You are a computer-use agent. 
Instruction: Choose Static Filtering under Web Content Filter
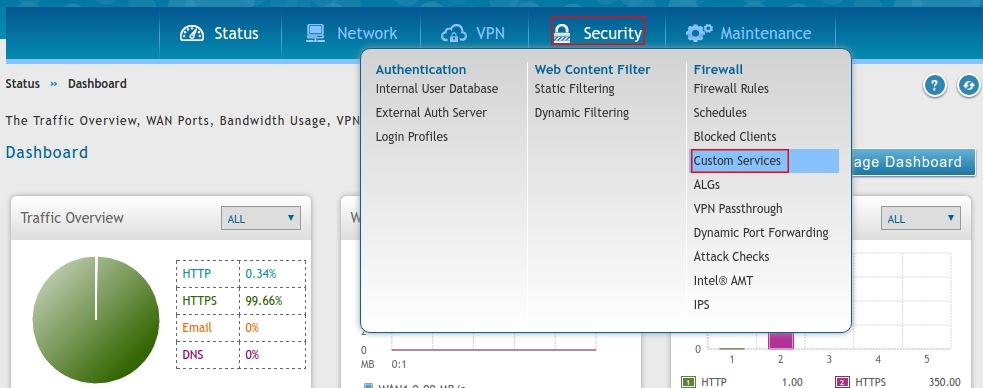pos(574,89)
